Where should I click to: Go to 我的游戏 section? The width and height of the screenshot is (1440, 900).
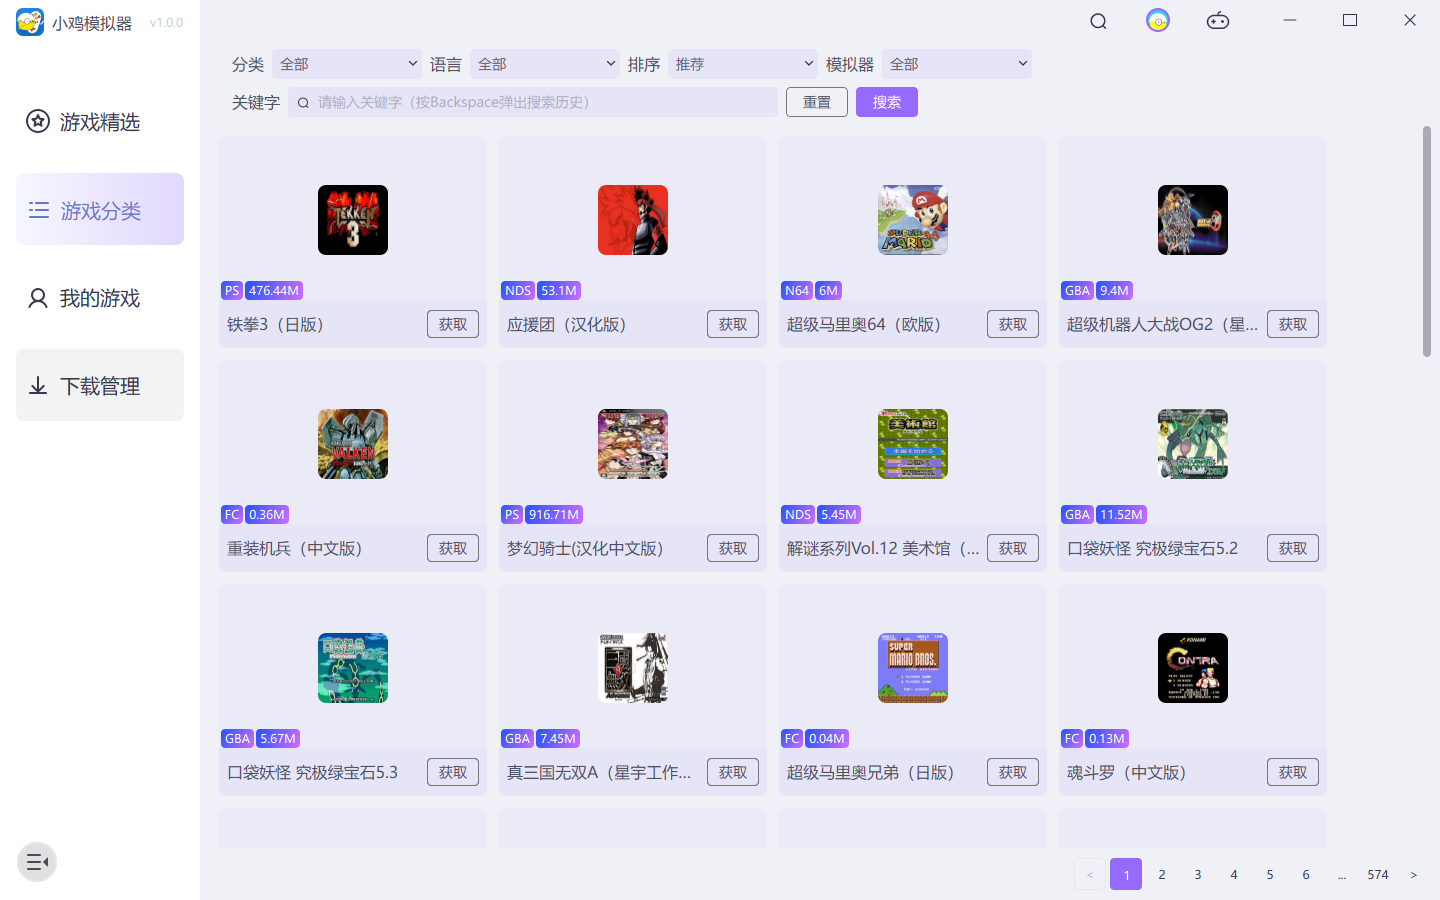coord(100,298)
